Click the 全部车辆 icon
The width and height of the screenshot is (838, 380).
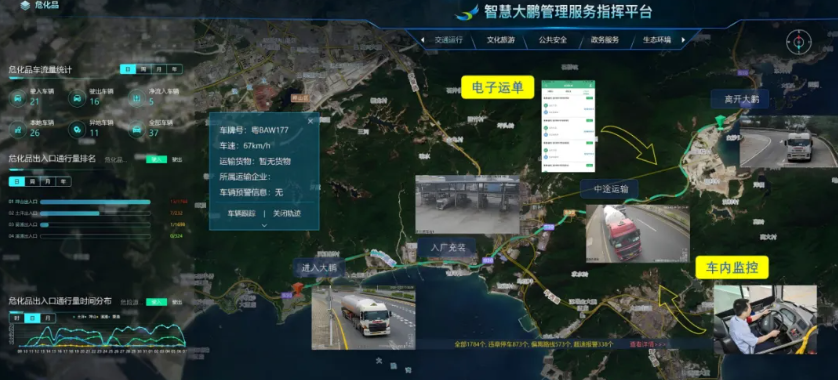137,129
